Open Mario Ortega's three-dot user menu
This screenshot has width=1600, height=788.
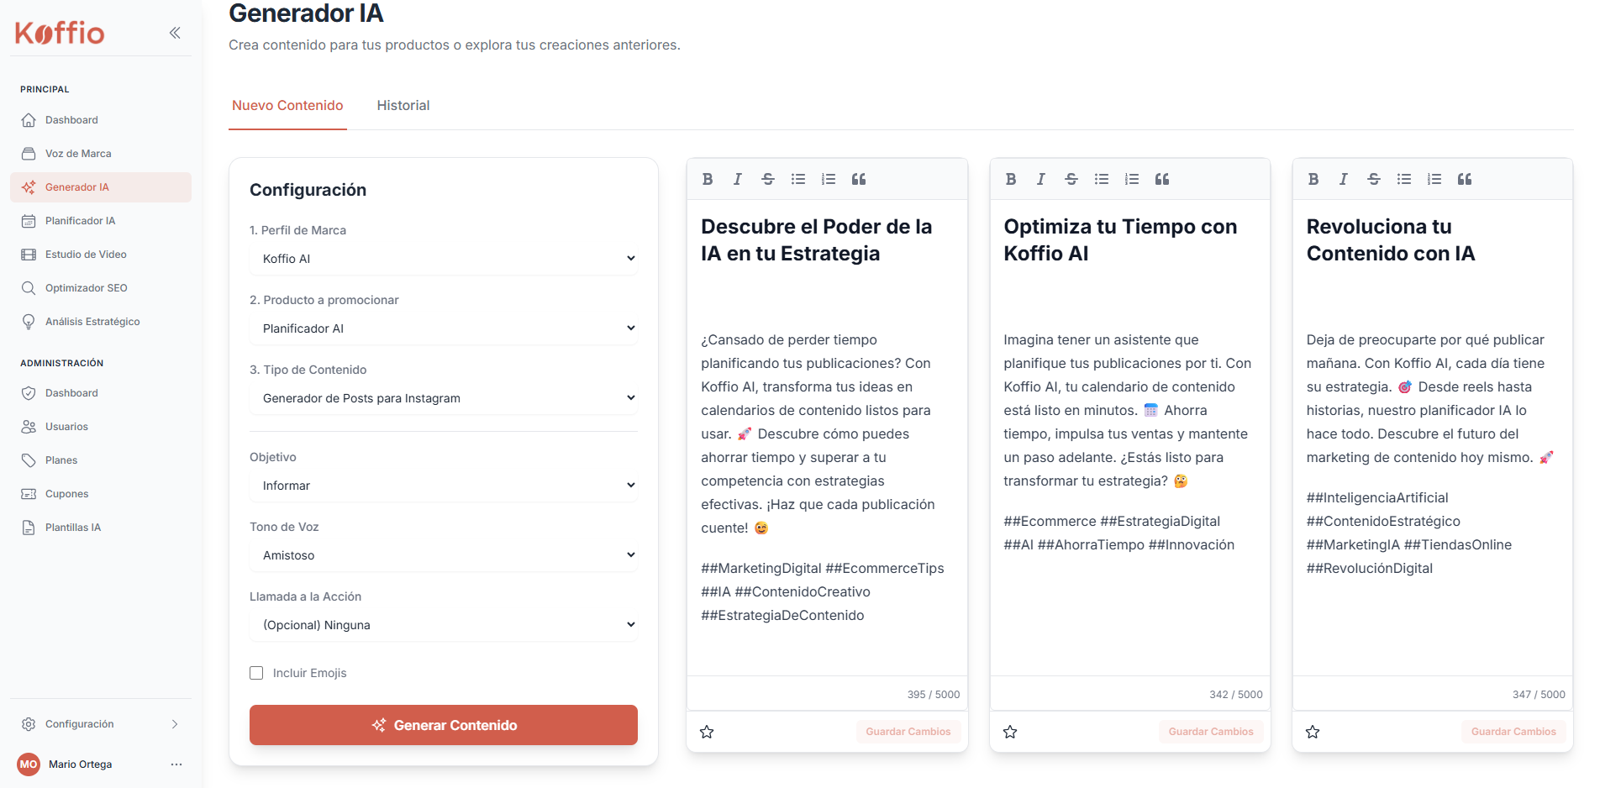point(176,764)
